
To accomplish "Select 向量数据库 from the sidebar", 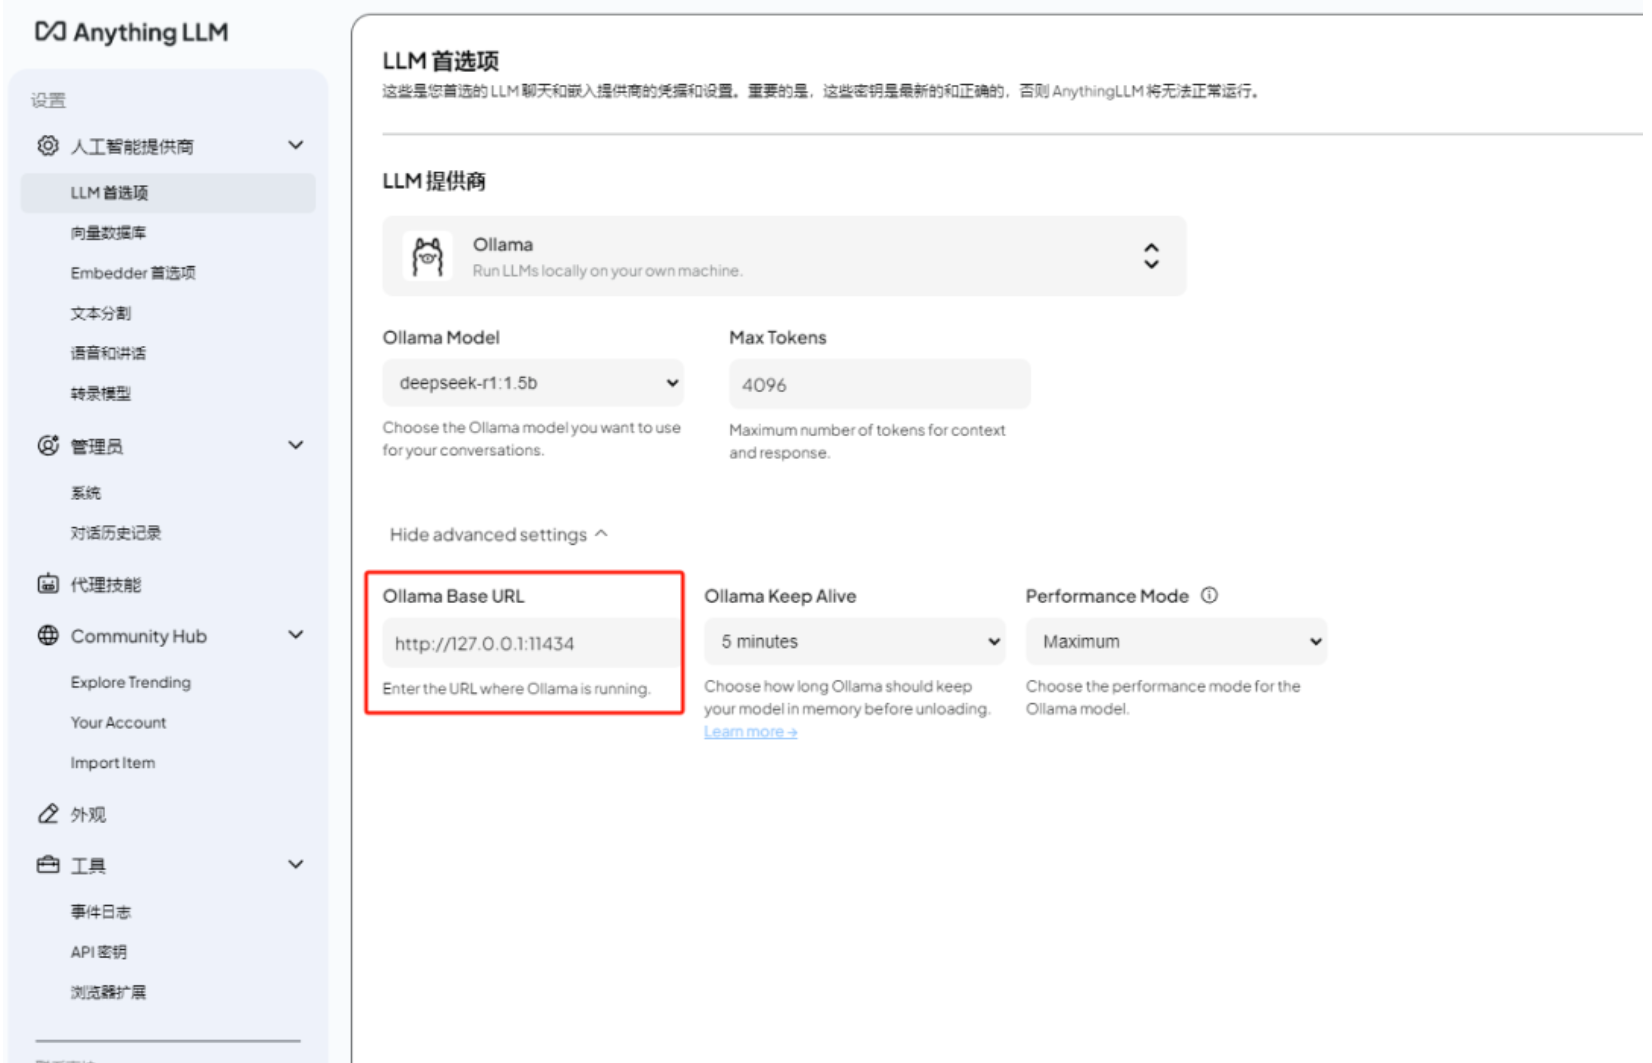I will click(110, 232).
